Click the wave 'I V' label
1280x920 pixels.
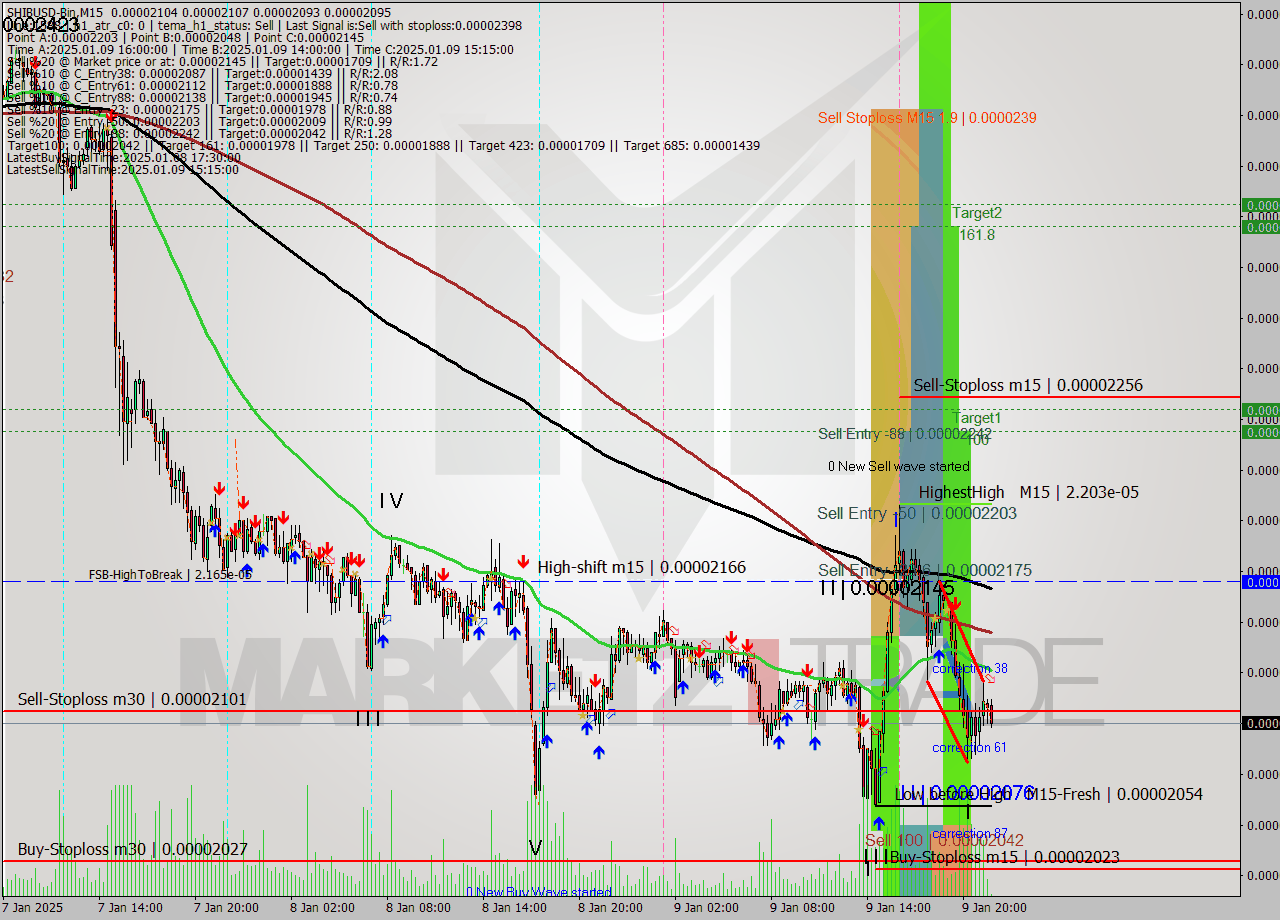(391, 501)
